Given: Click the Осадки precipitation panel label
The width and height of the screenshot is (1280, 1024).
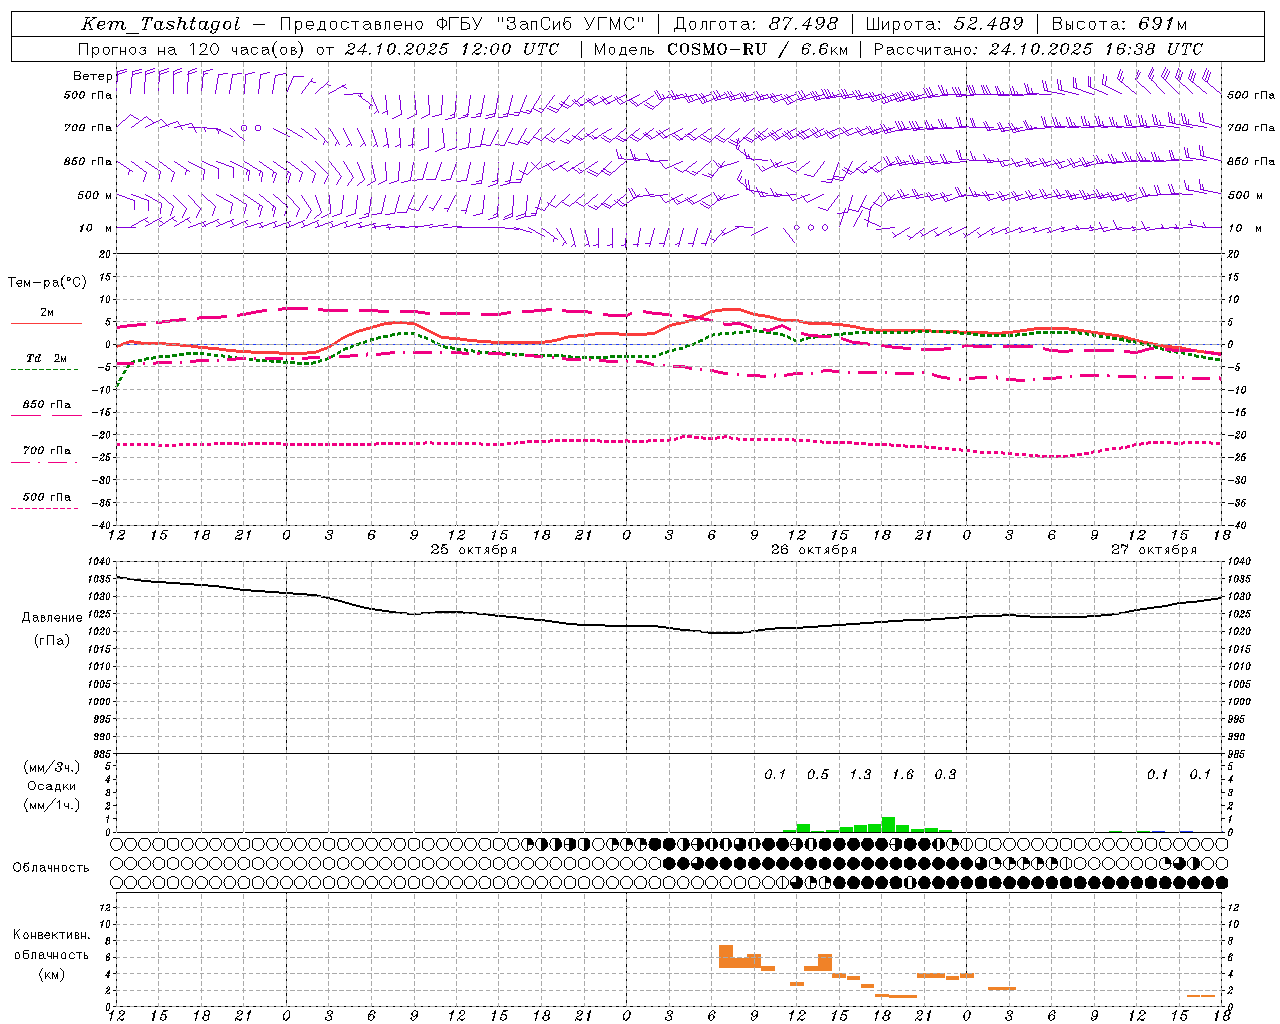Looking at the screenshot, I should [51, 786].
